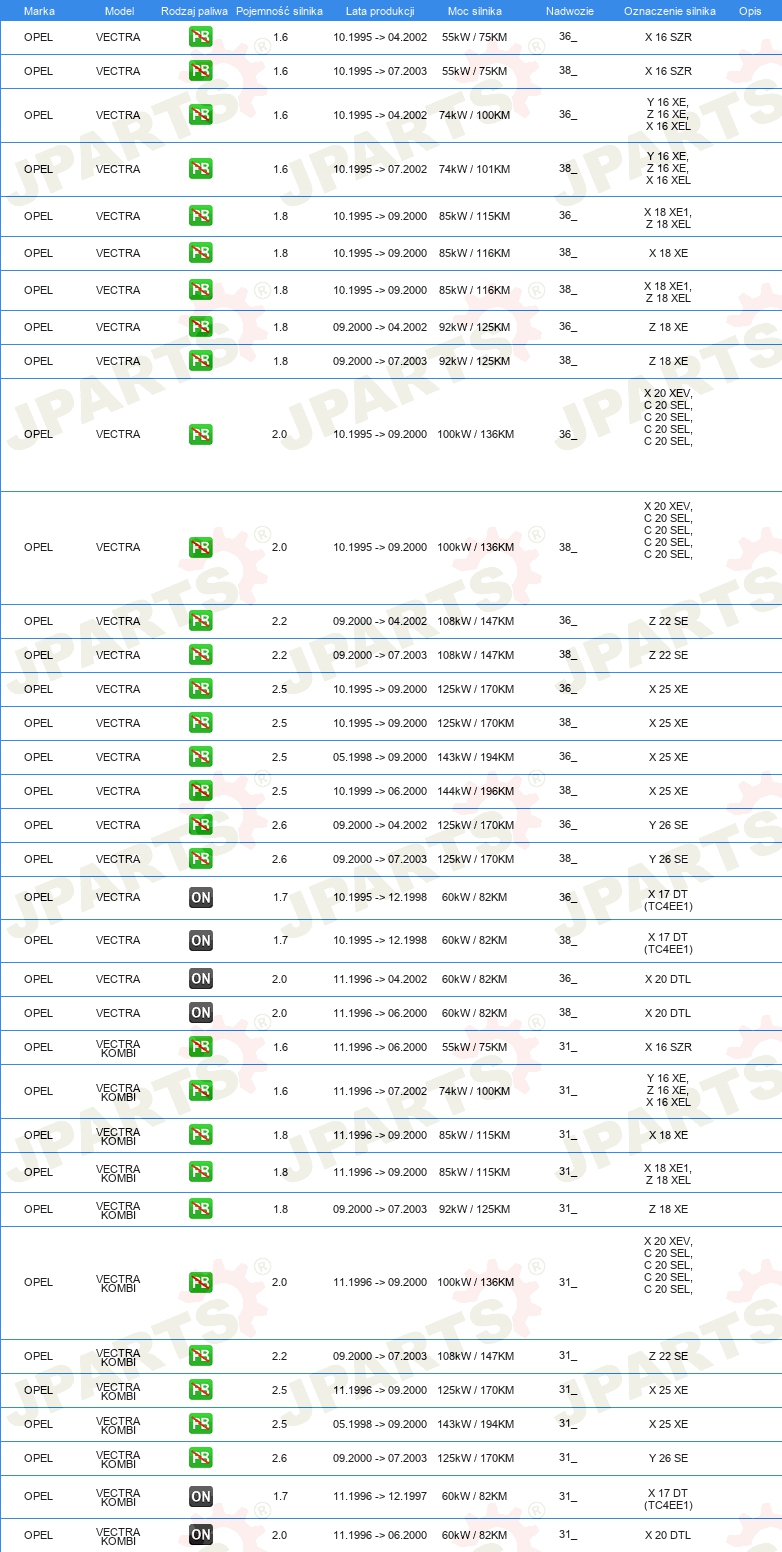Click the PB icon for Vectra 1.8 92kW body 38_
Screen dimensions: 782x1552
(x=201, y=361)
